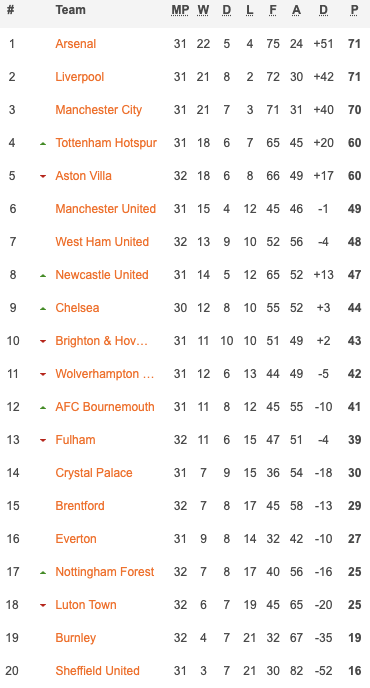
Task: Click red down arrow beside Wolverhampton
Action: coord(43,374)
